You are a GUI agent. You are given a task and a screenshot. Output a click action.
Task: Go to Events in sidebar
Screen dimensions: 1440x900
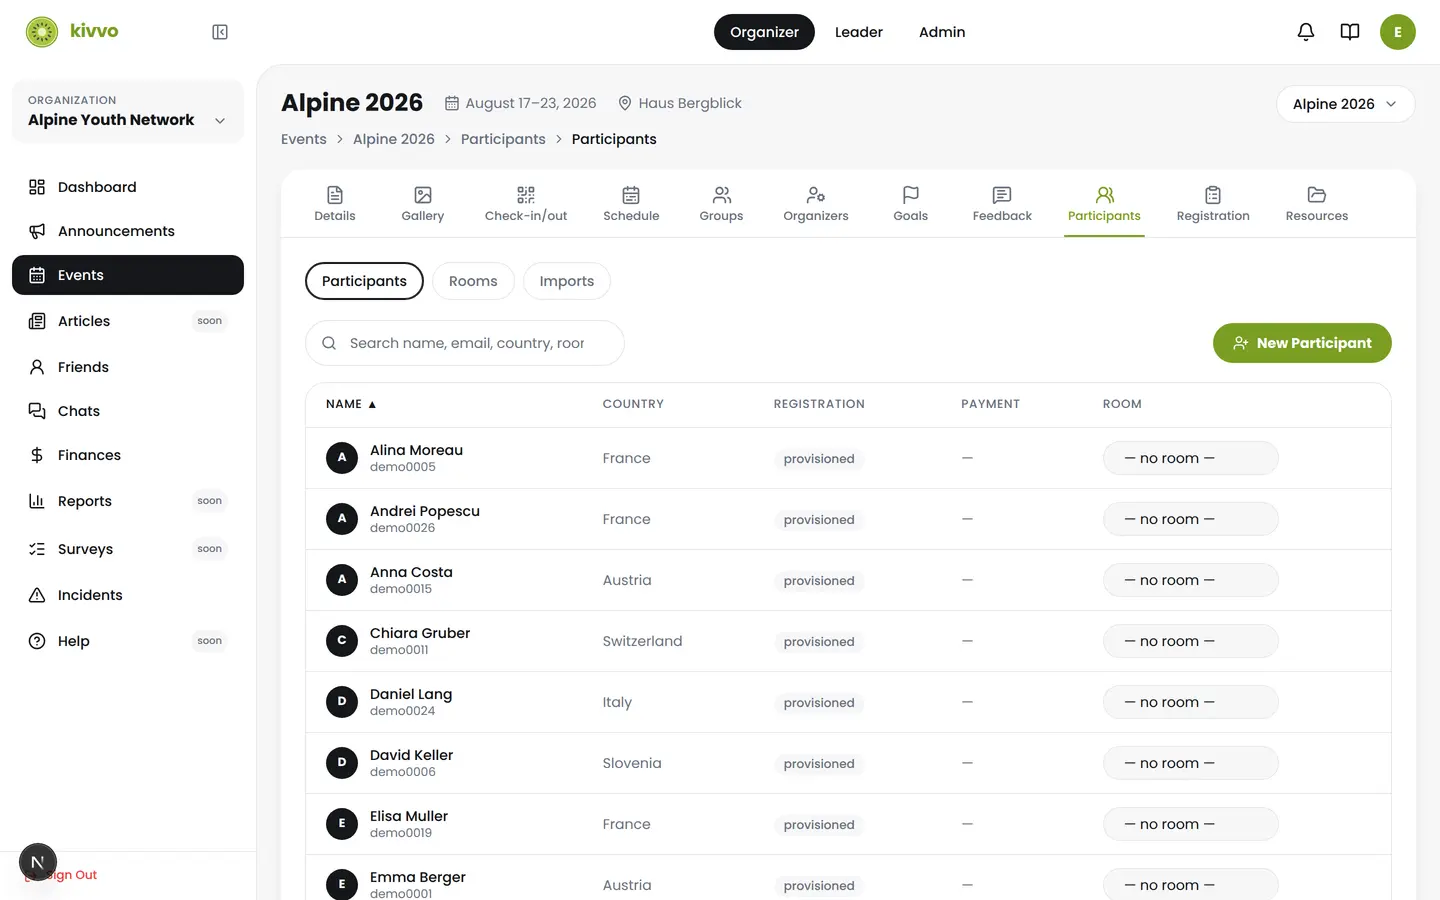(x=128, y=275)
